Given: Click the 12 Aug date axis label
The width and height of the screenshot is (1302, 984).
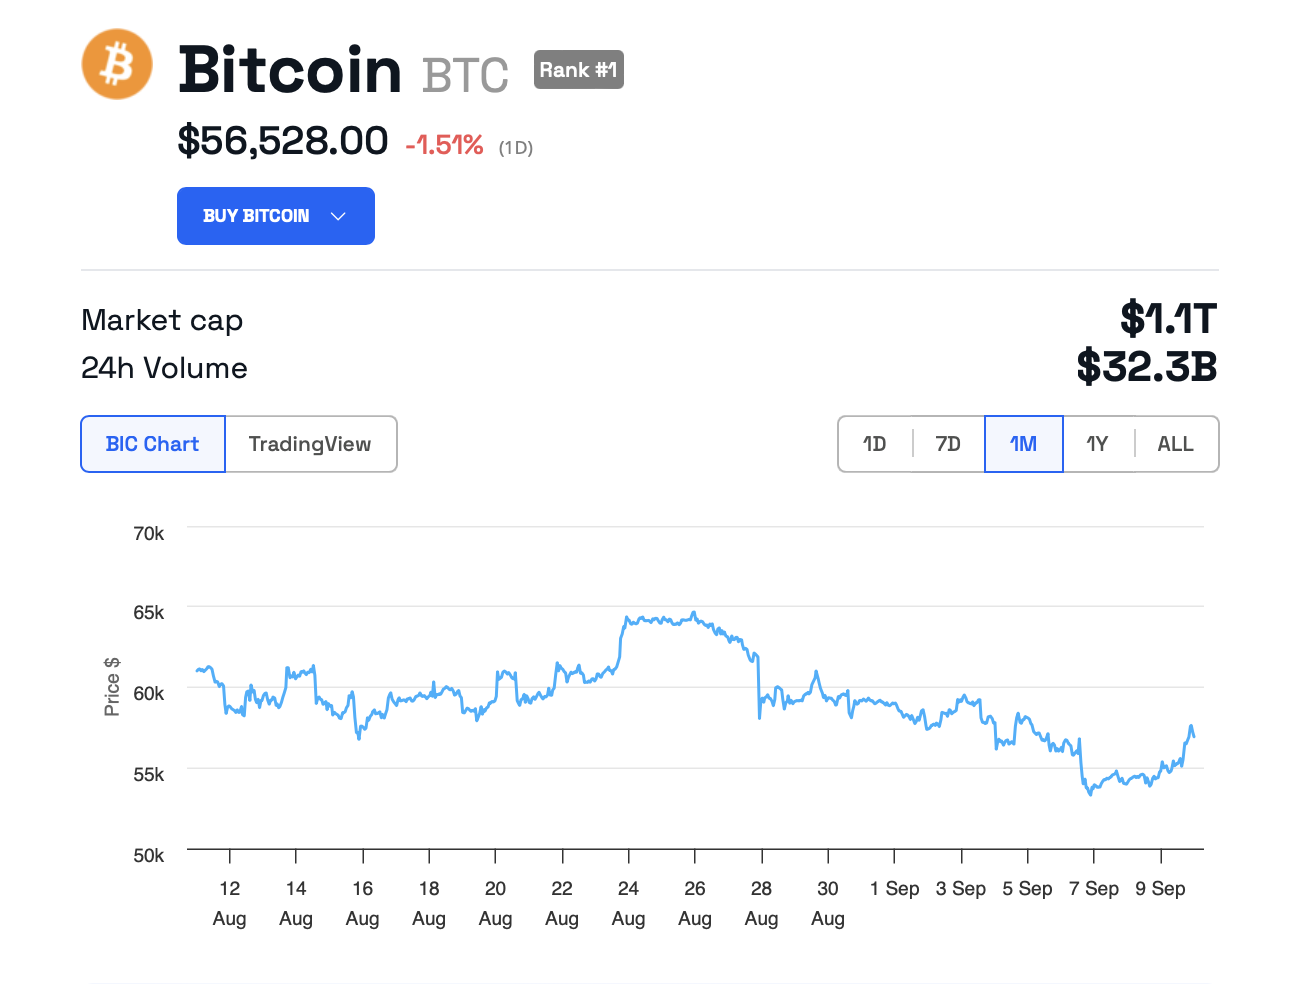Looking at the screenshot, I should point(229,902).
